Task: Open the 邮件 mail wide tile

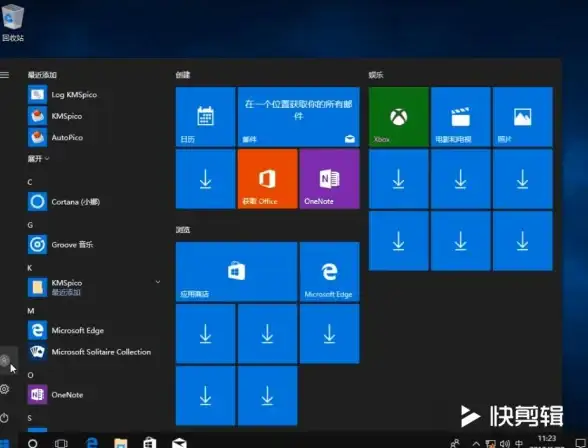Action: (298, 117)
